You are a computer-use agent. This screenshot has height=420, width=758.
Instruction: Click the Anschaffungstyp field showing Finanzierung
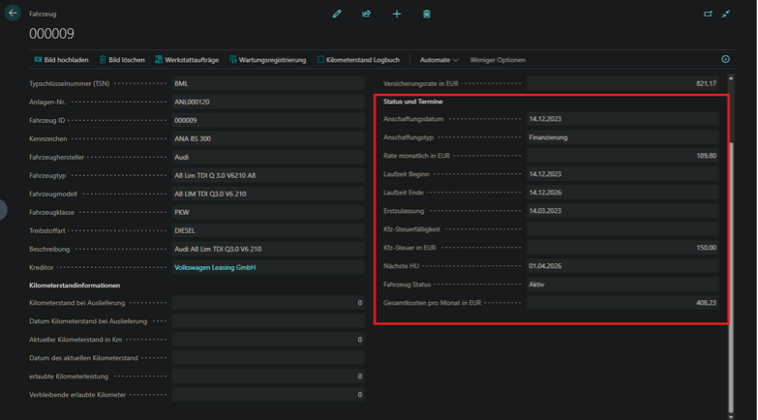[x=621, y=137]
